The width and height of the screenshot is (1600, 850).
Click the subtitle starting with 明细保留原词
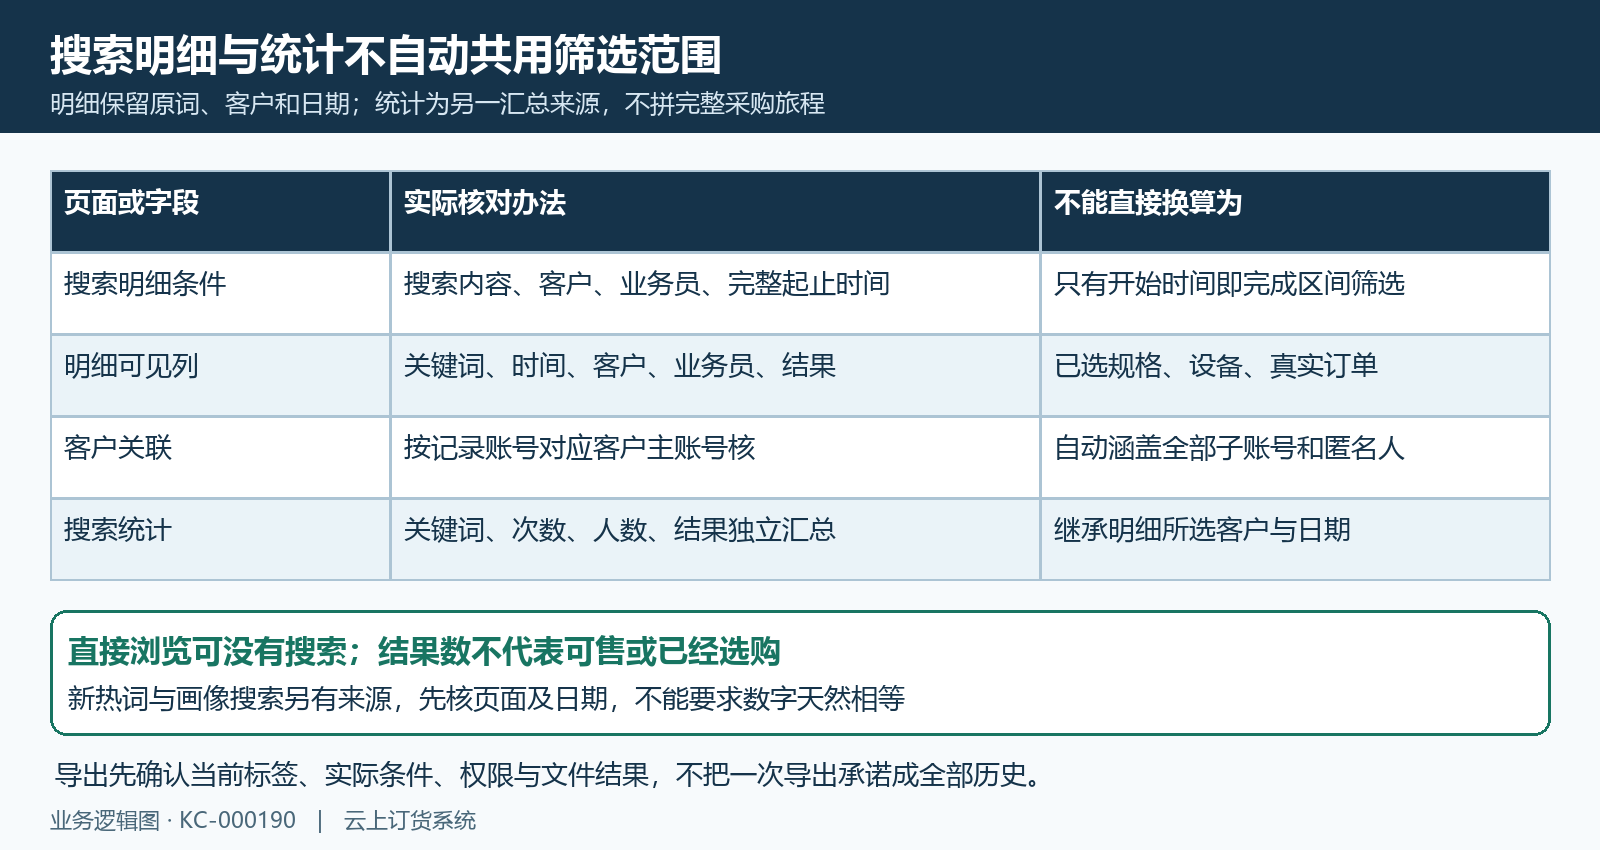click(x=437, y=104)
